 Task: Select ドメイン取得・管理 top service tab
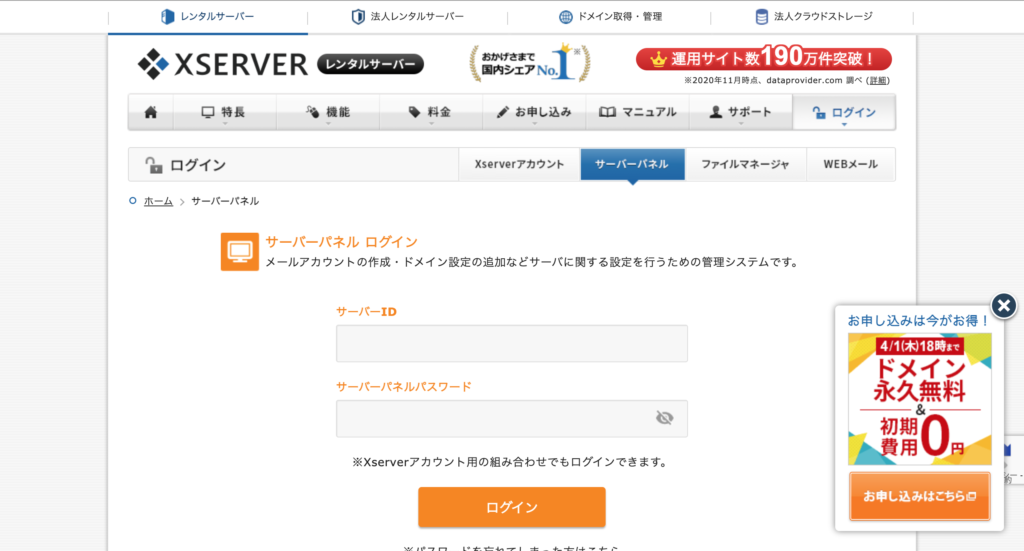click(610, 16)
